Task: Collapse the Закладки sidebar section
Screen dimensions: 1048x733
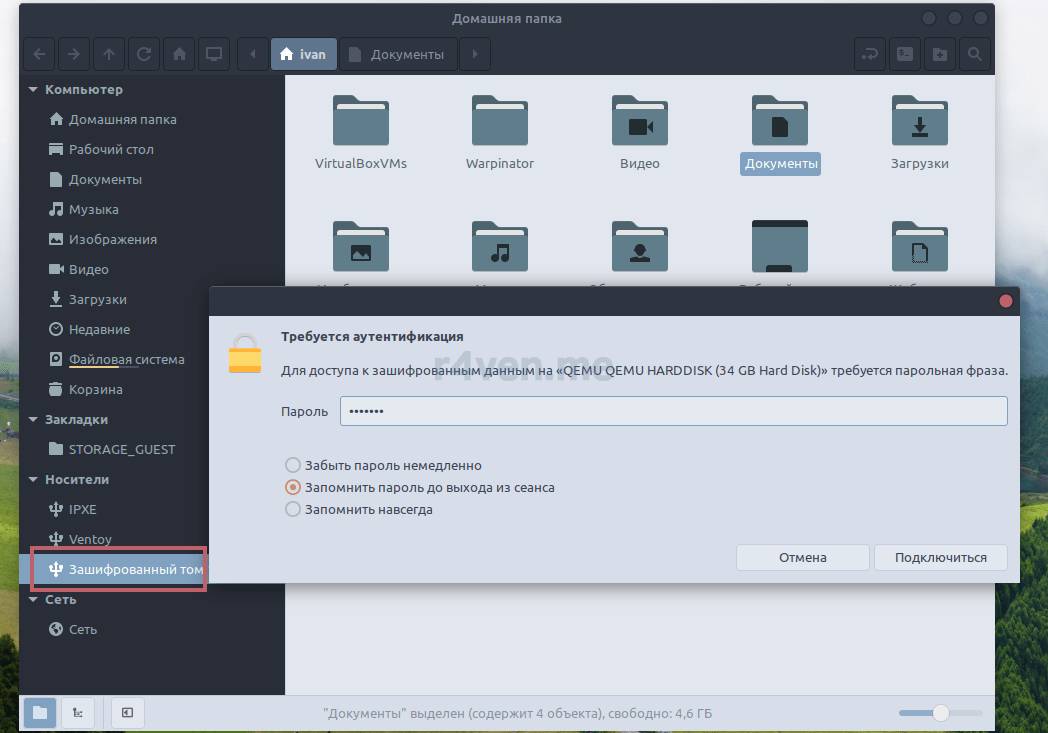Action: 33,420
